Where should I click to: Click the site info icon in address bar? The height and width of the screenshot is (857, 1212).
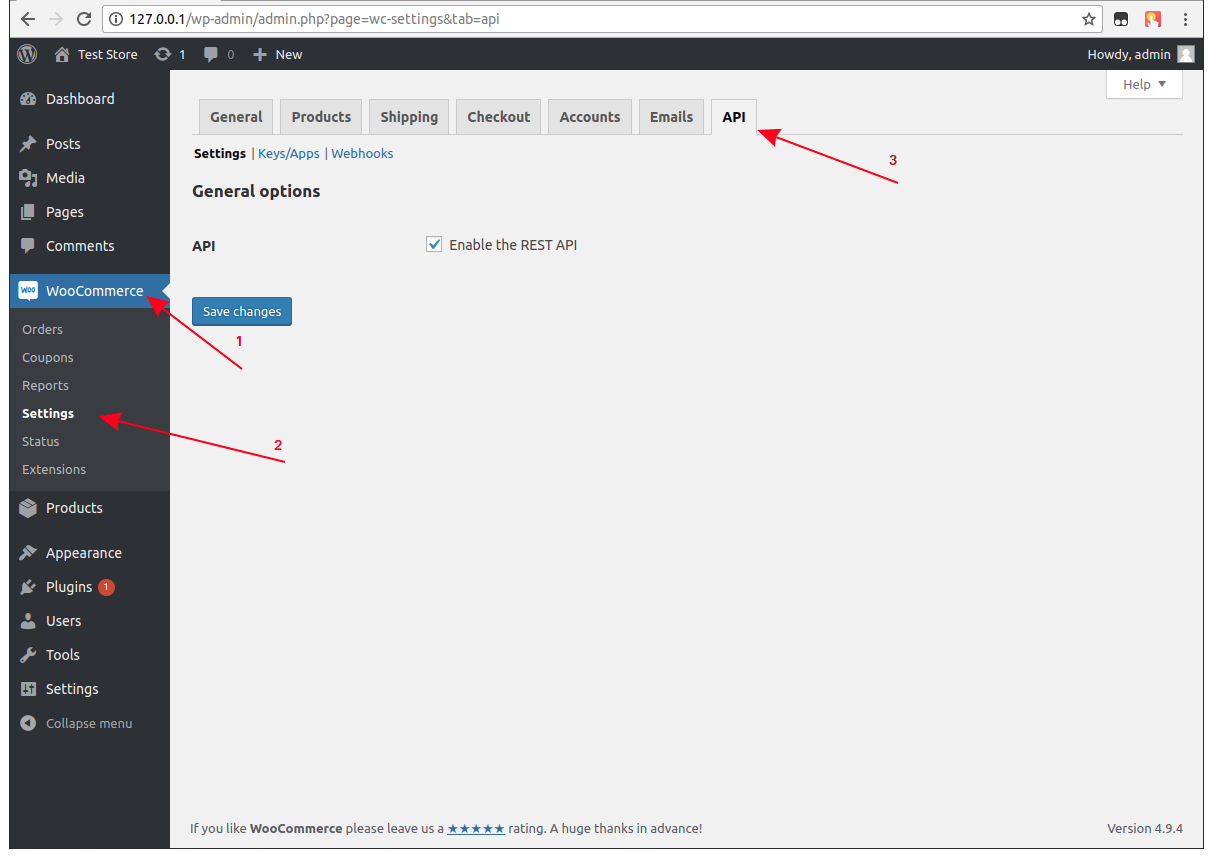pos(117,19)
